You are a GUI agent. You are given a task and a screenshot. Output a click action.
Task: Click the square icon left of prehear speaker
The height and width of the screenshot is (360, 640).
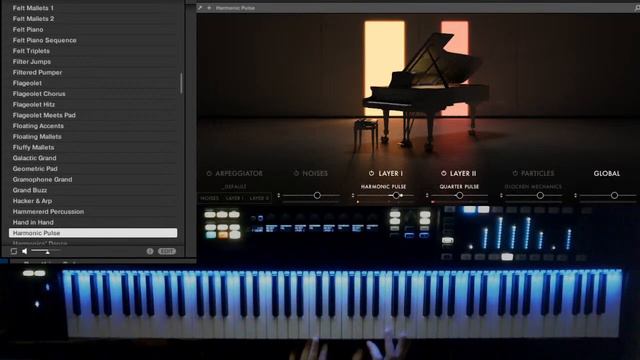[x=14, y=251]
